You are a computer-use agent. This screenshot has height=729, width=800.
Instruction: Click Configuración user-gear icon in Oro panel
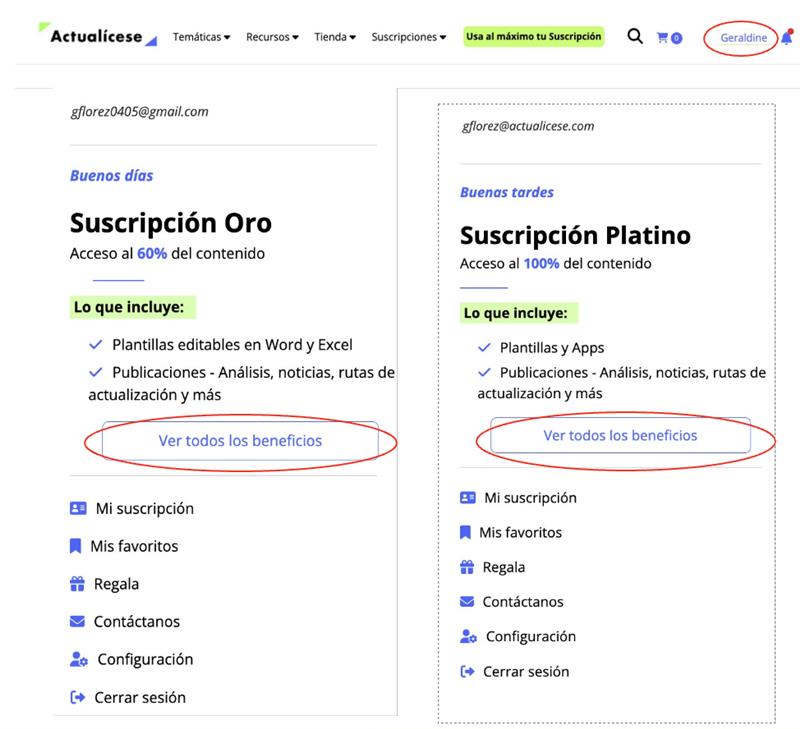pyautogui.click(x=79, y=659)
